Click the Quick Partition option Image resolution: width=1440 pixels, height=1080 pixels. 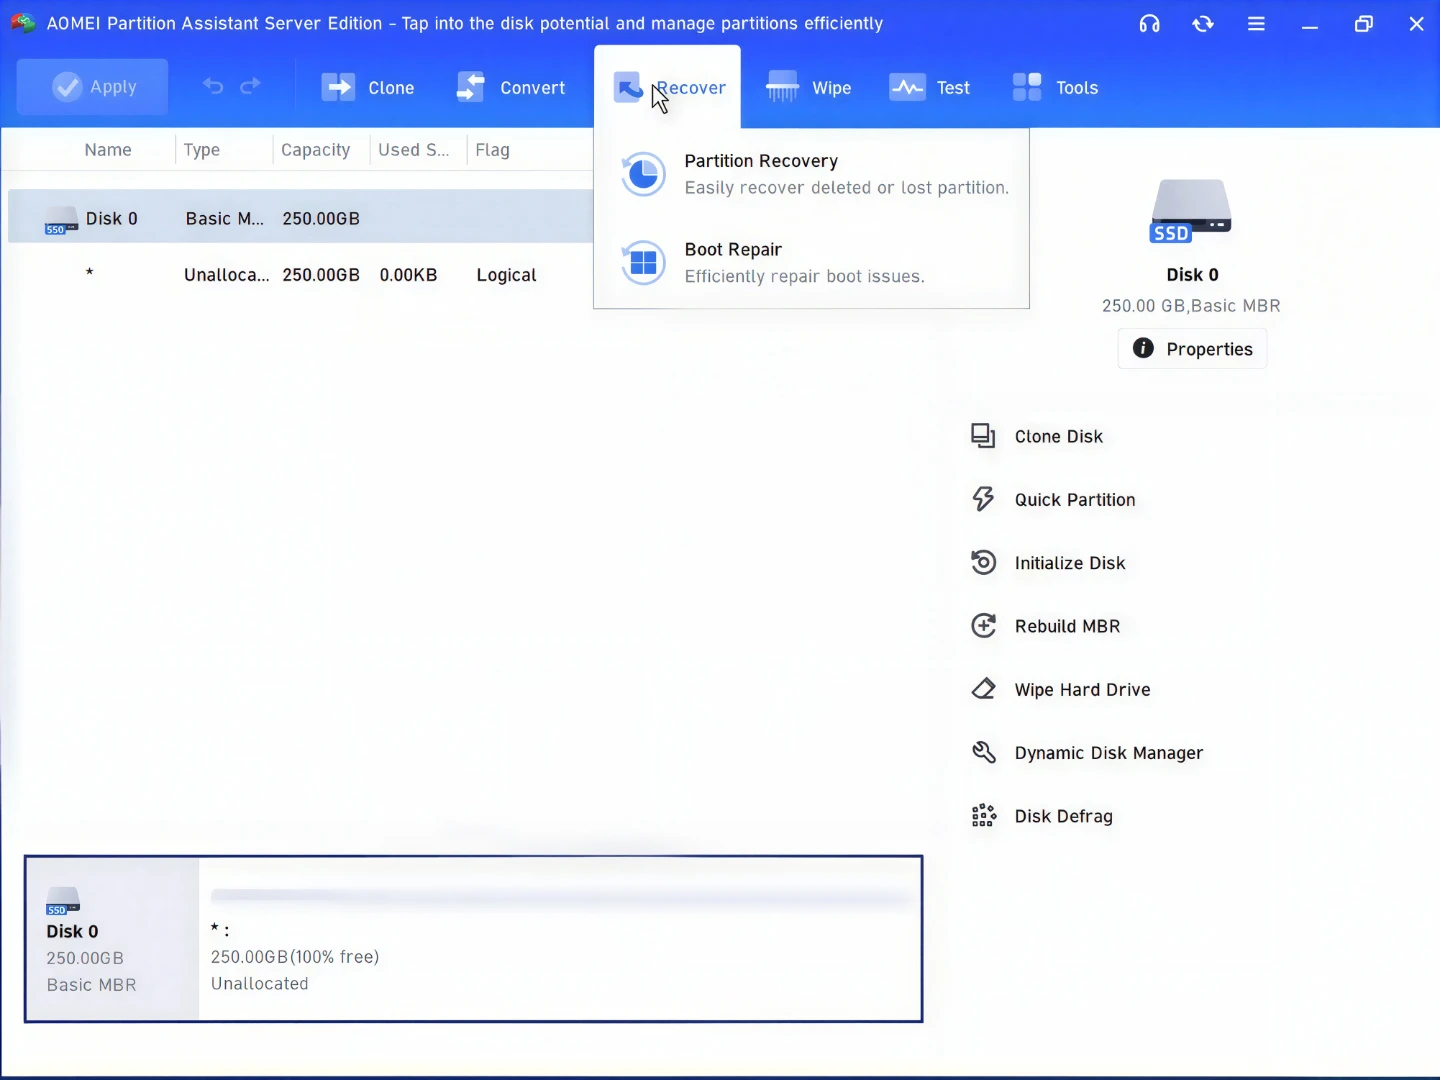coord(1053,500)
